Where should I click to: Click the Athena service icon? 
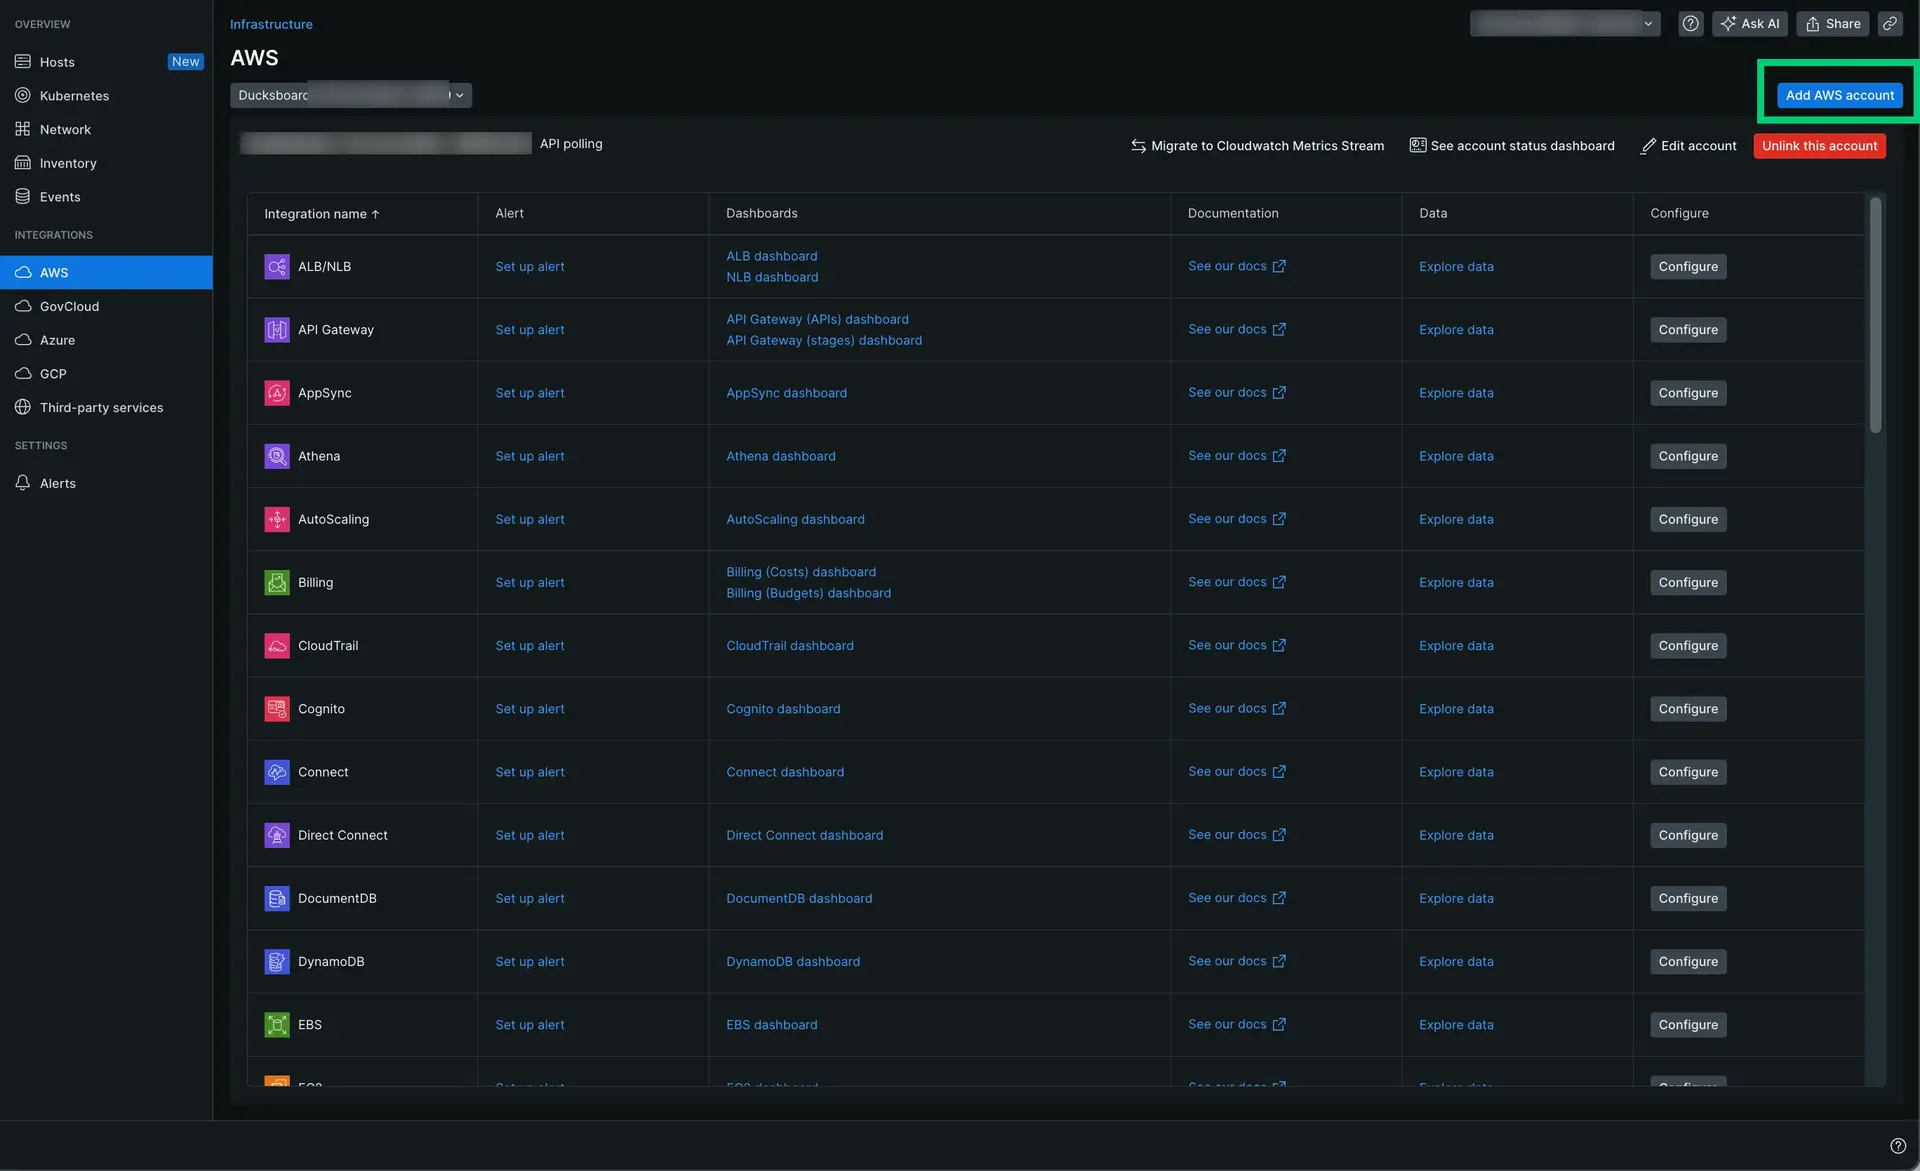tap(277, 456)
